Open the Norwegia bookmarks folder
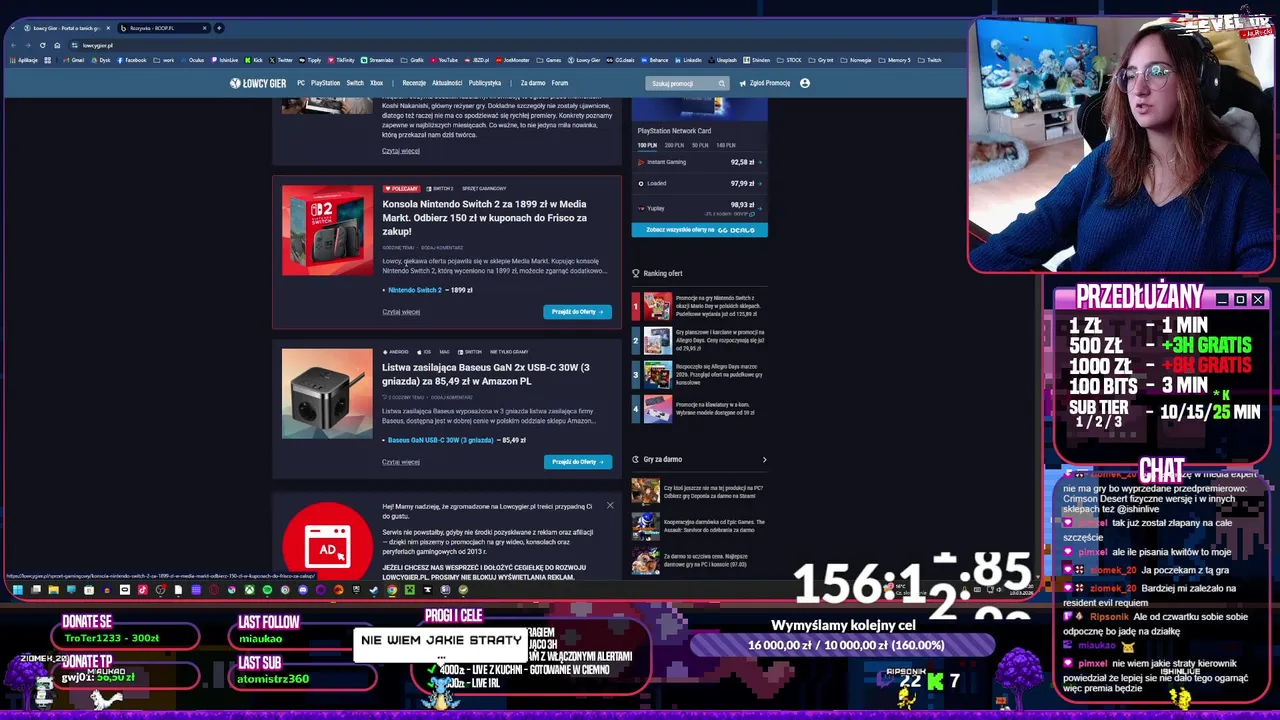The width and height of the screenshot is (1280, 720). [x=857, y=60]
